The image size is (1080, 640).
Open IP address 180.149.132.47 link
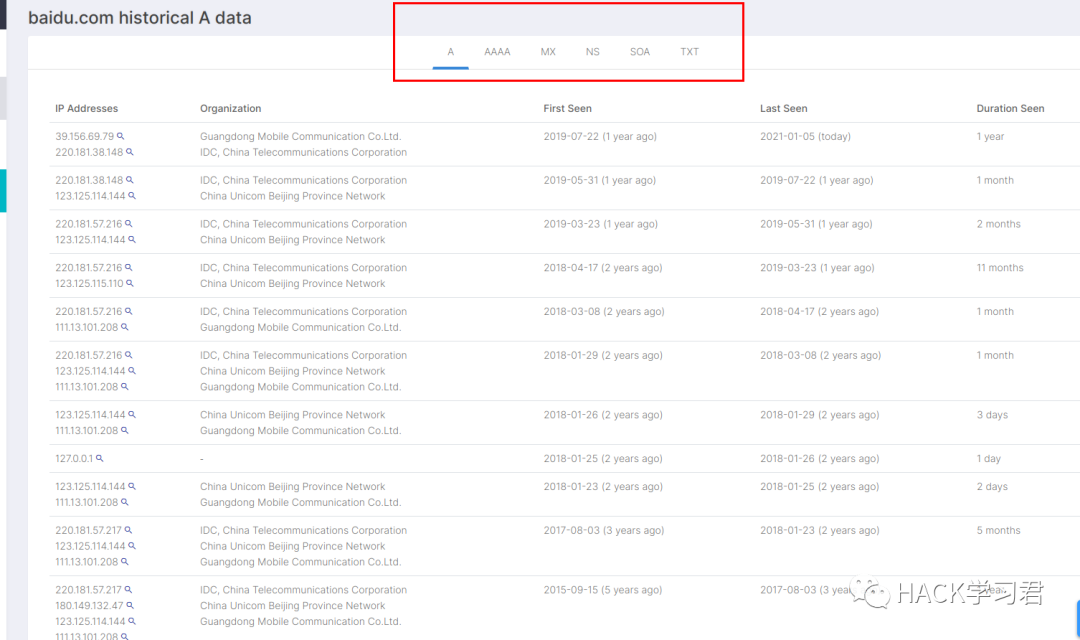[x=90, y=606]
